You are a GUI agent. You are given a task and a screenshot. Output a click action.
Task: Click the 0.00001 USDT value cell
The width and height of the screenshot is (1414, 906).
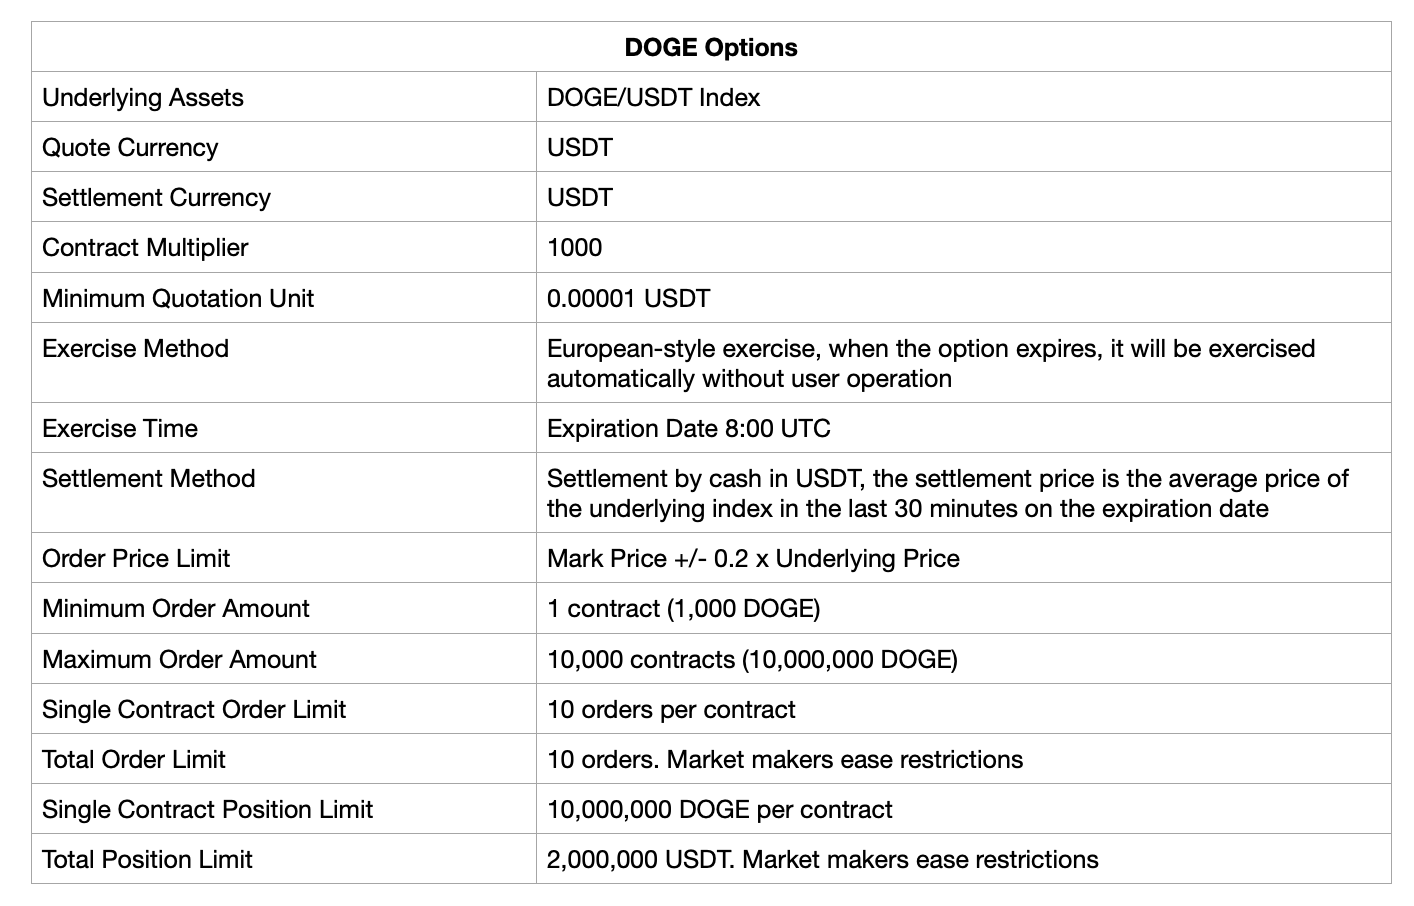point(628,299)
